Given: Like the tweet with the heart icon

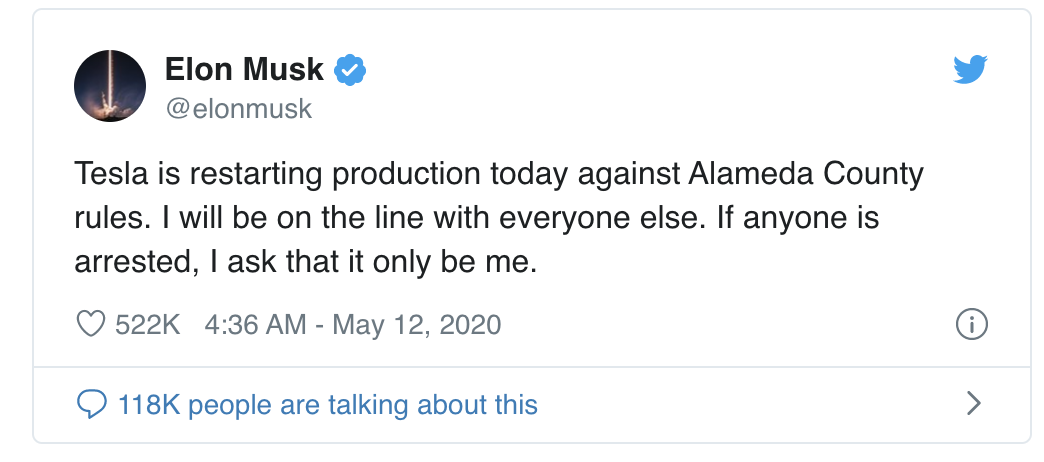Looking at the screenshot, I should pyautogui.click(x=91, y=325).
